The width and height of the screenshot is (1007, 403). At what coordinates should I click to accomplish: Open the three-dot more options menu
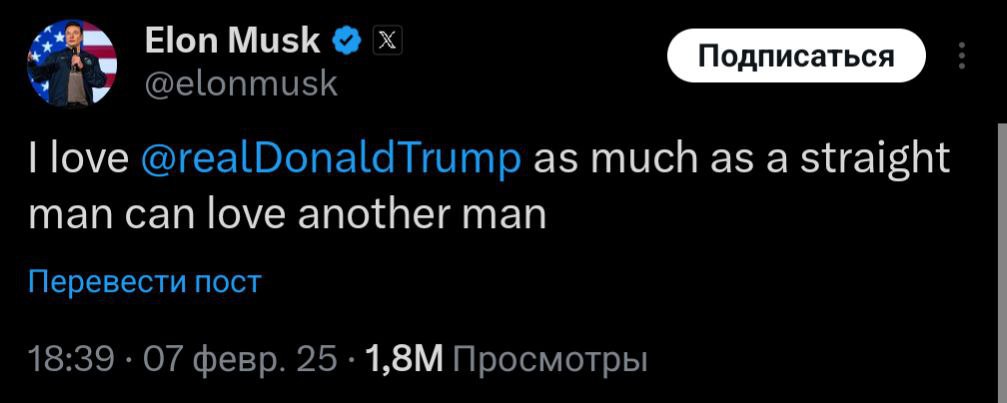click(961, 56)
